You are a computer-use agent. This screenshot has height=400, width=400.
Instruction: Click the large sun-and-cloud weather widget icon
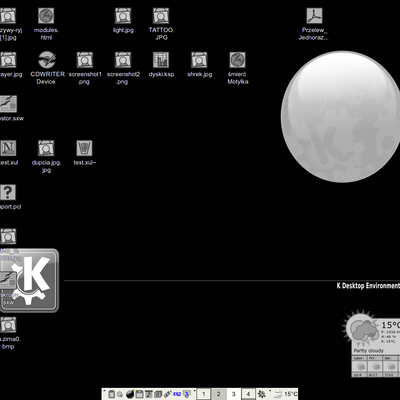coord(360,329)
